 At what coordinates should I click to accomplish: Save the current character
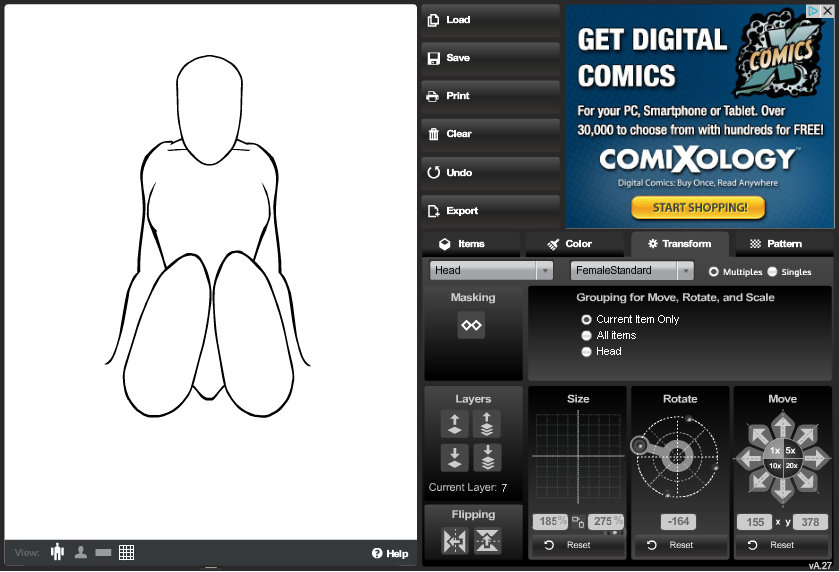click(490, 58)
